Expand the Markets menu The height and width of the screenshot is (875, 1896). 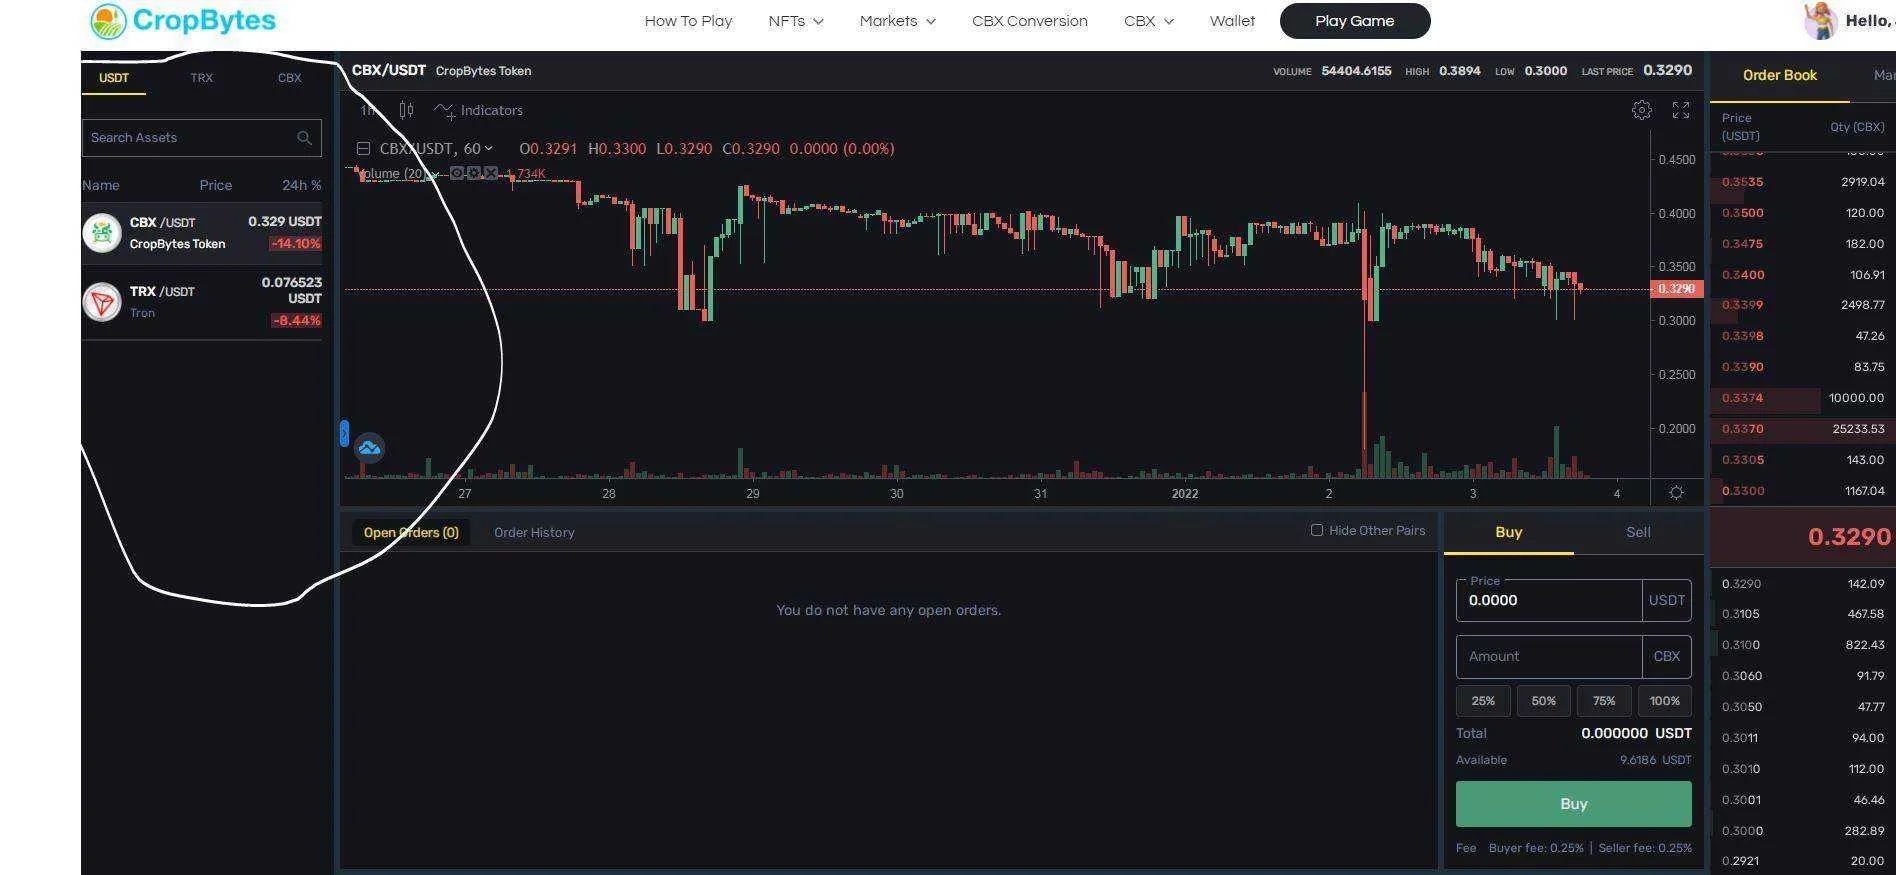[x=898, y=21]
